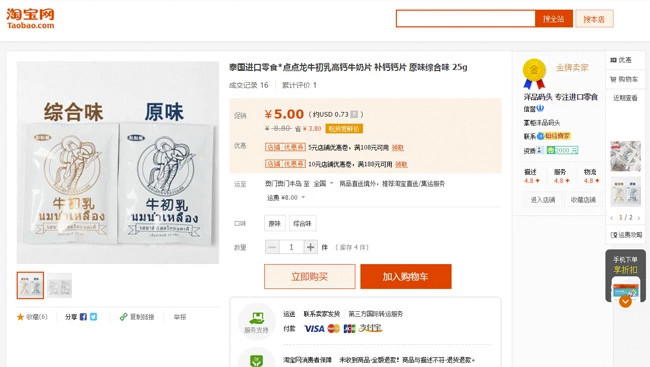Select the second product thumbnail

coord(59,285)
